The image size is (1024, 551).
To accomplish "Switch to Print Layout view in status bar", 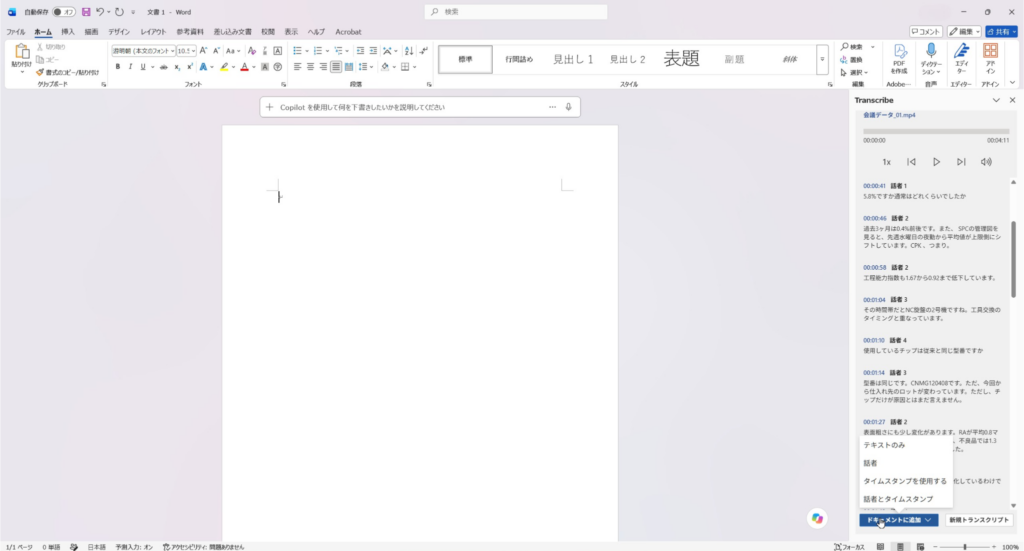I will pyautogui.click(x=900, y=546).
